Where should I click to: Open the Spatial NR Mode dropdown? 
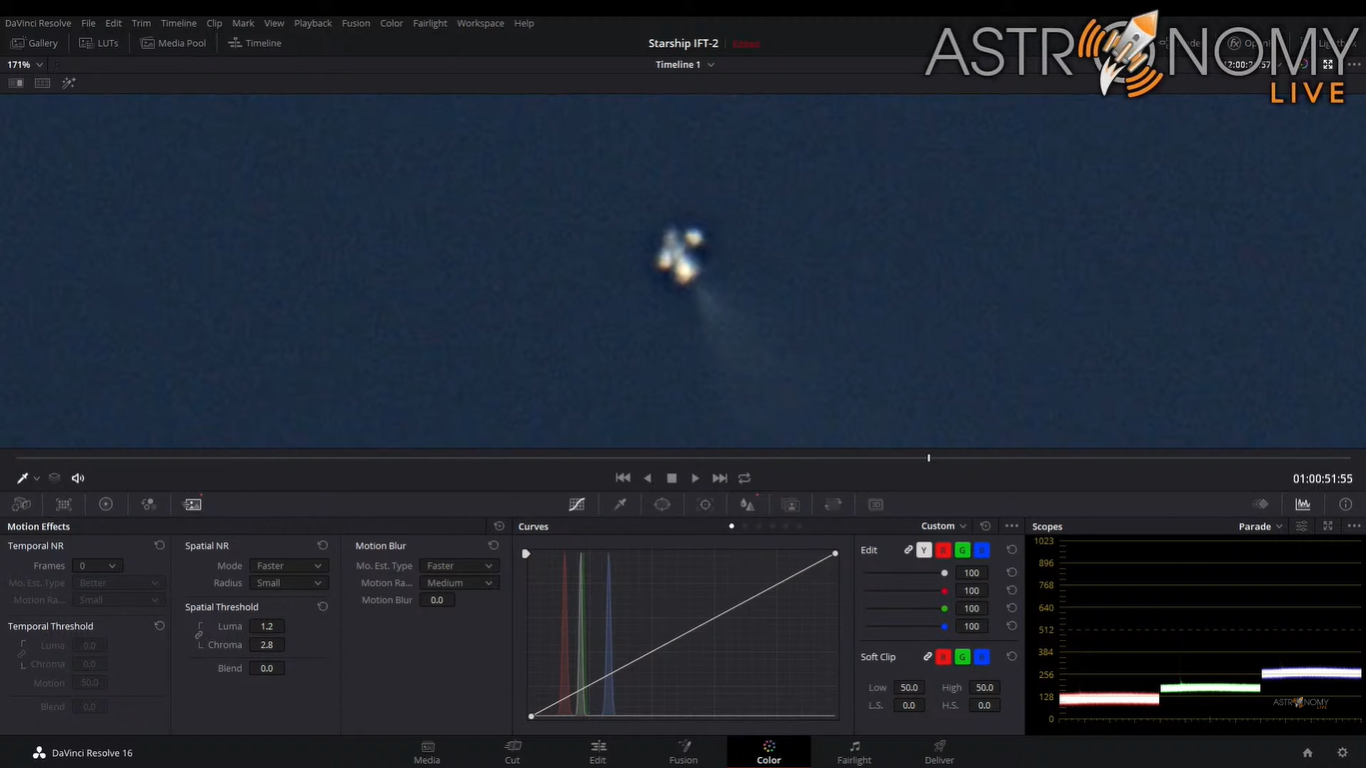pyautogui.click(x=288, y=566)
